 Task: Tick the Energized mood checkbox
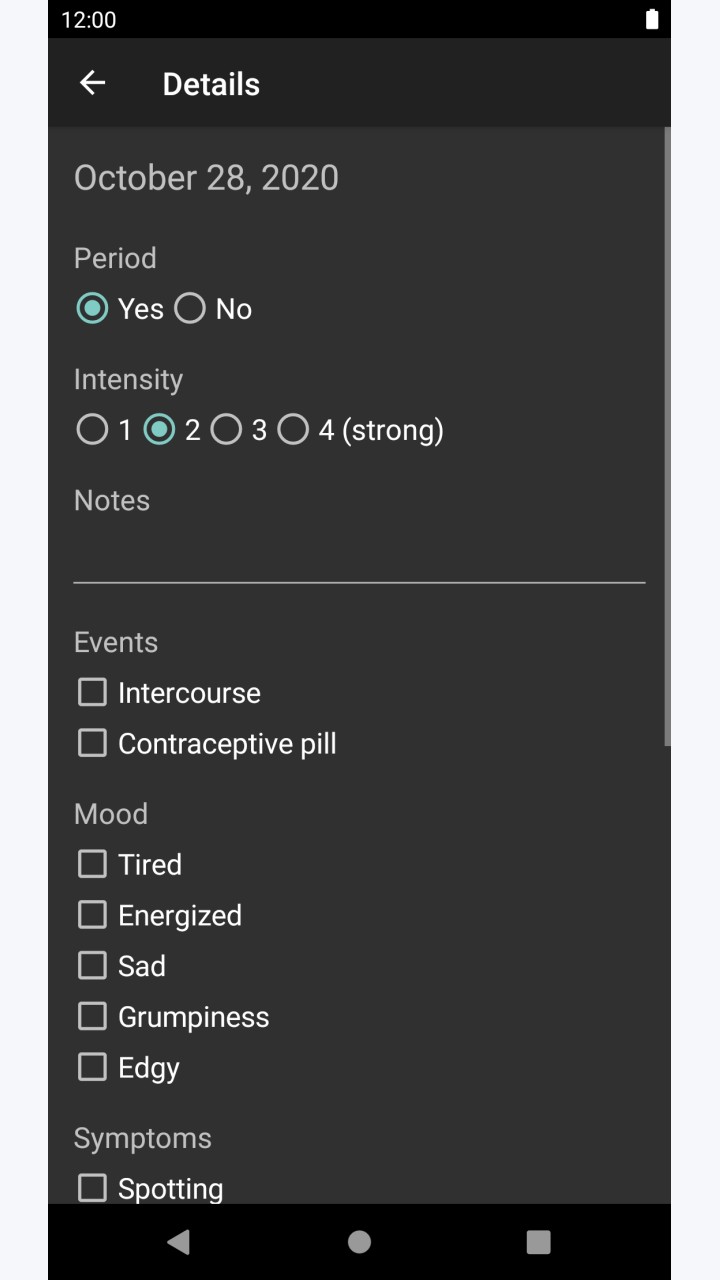click(159, 915)
